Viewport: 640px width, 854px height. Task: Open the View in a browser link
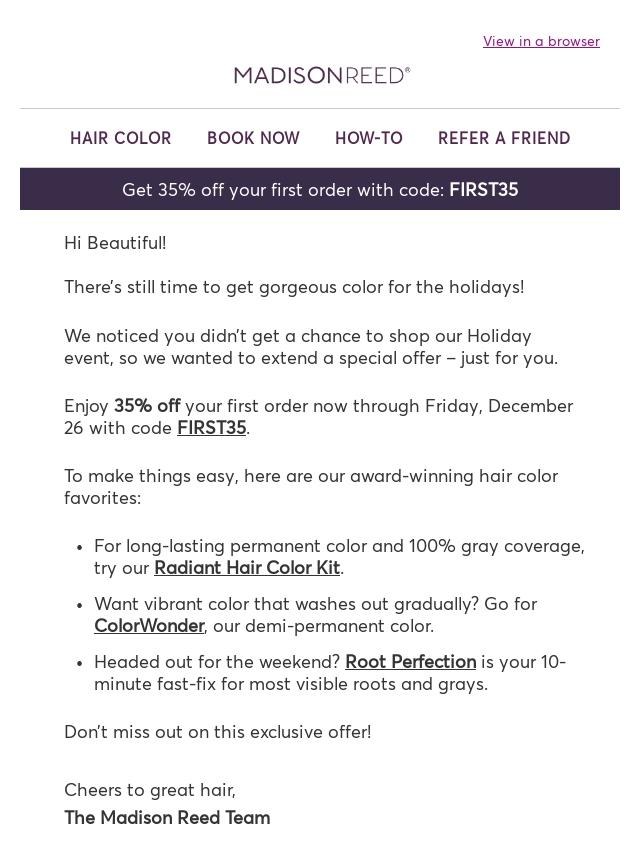541,41
